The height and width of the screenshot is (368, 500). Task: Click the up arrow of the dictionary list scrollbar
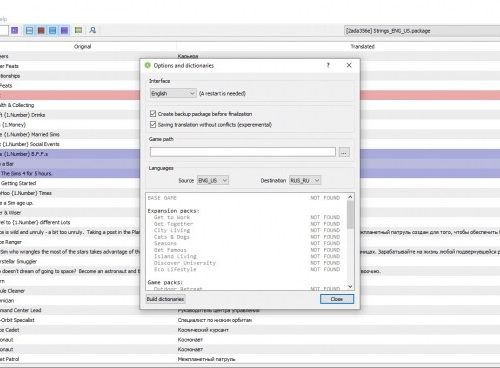coord(350,197)
